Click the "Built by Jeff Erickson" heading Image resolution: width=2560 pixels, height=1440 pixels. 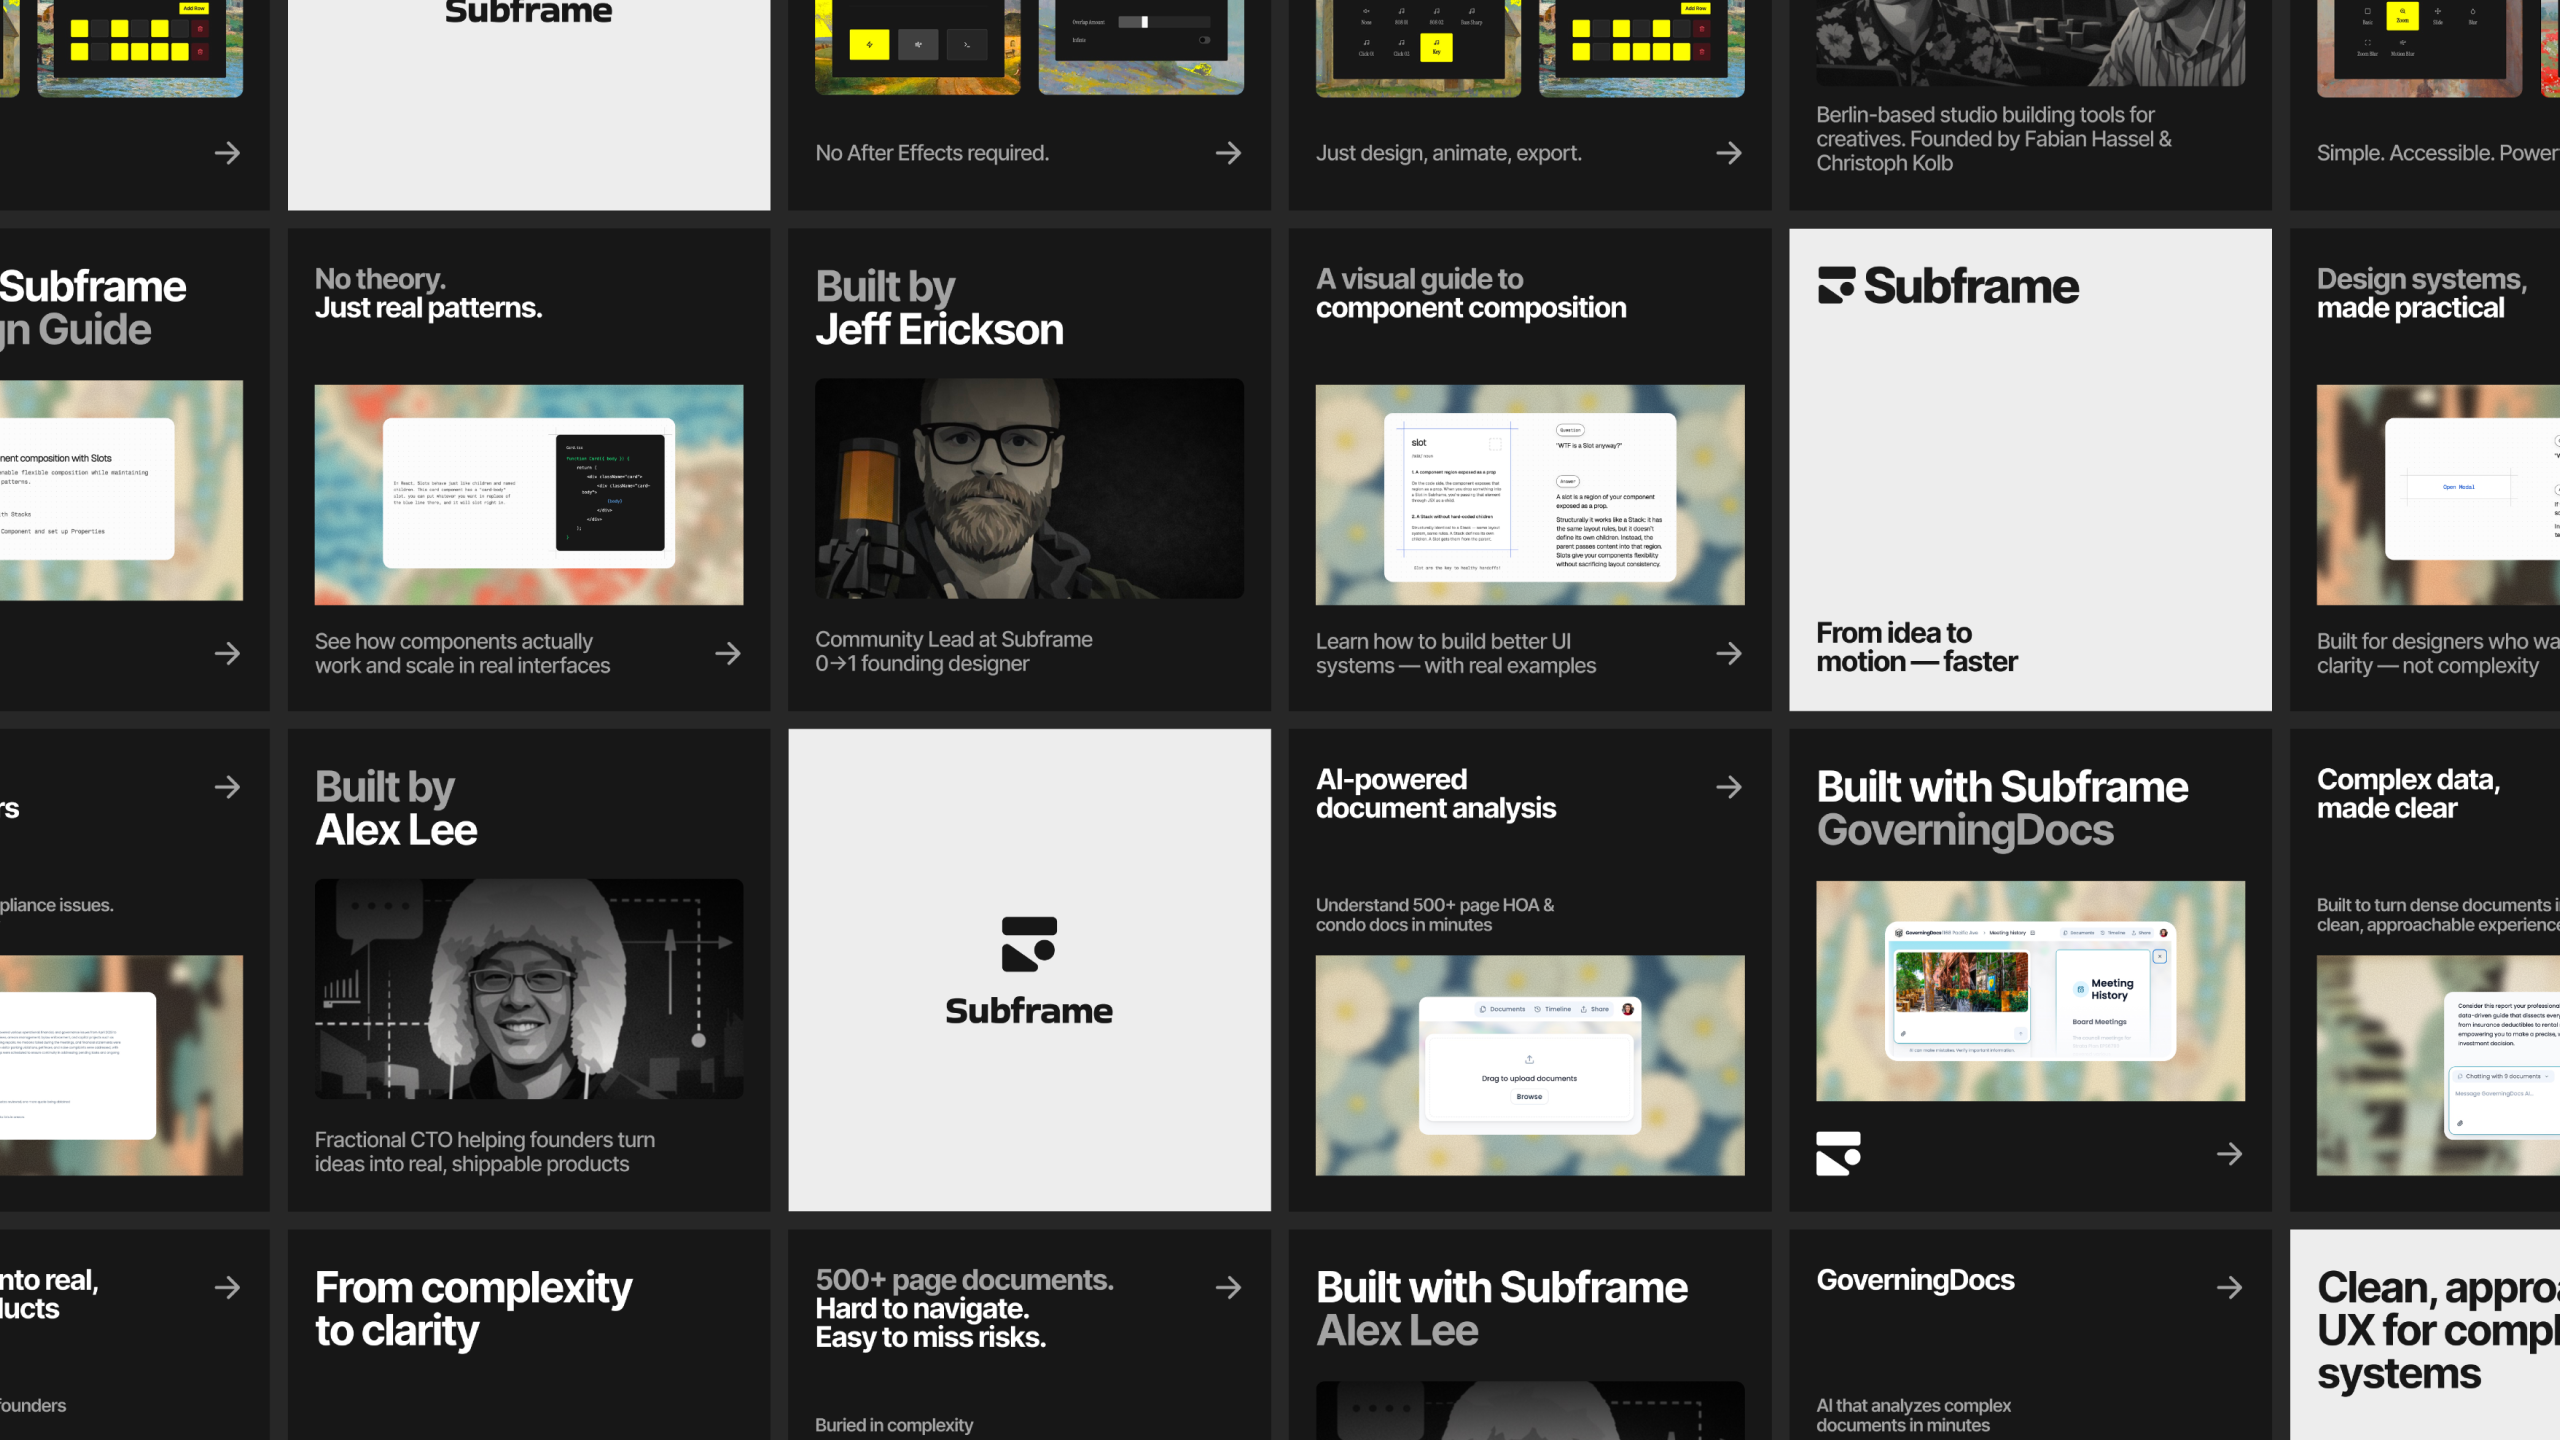pos(939,308)
